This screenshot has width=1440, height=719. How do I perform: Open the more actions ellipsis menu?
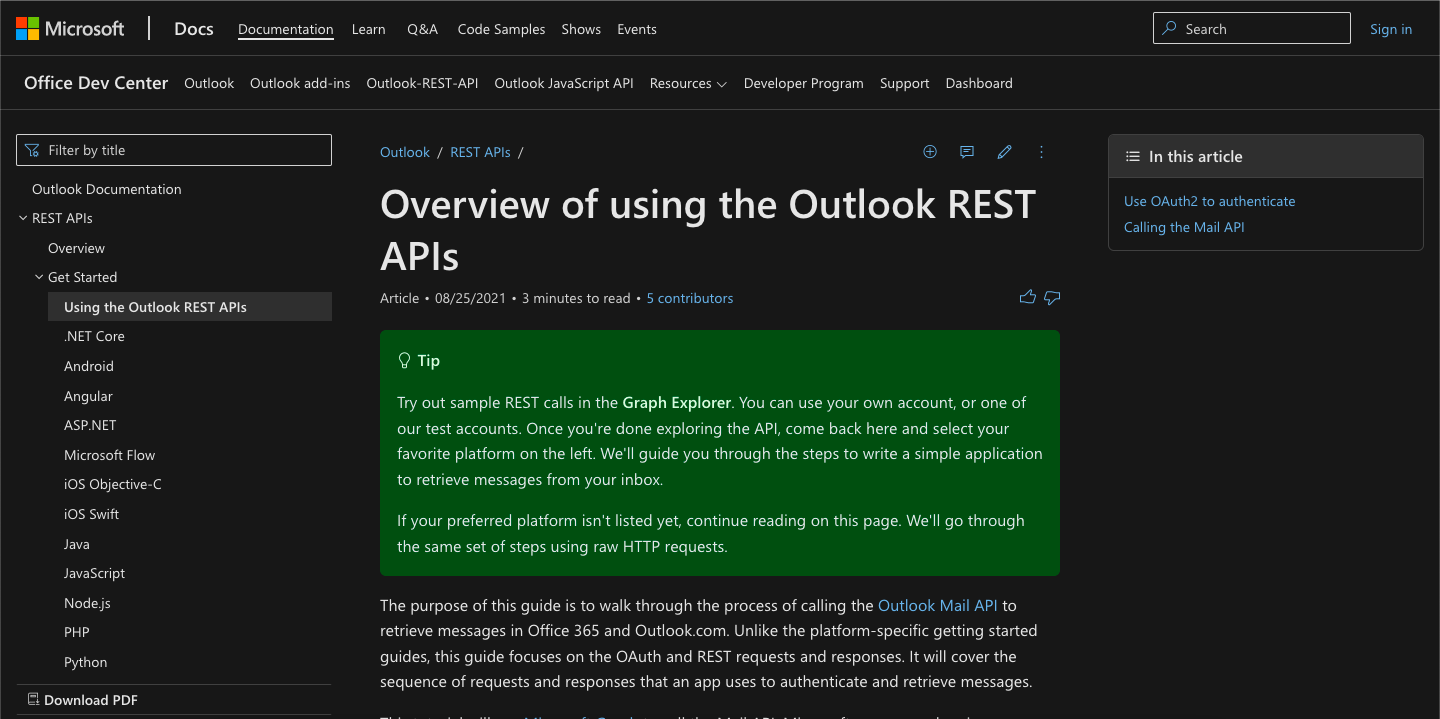(1042, 152)
